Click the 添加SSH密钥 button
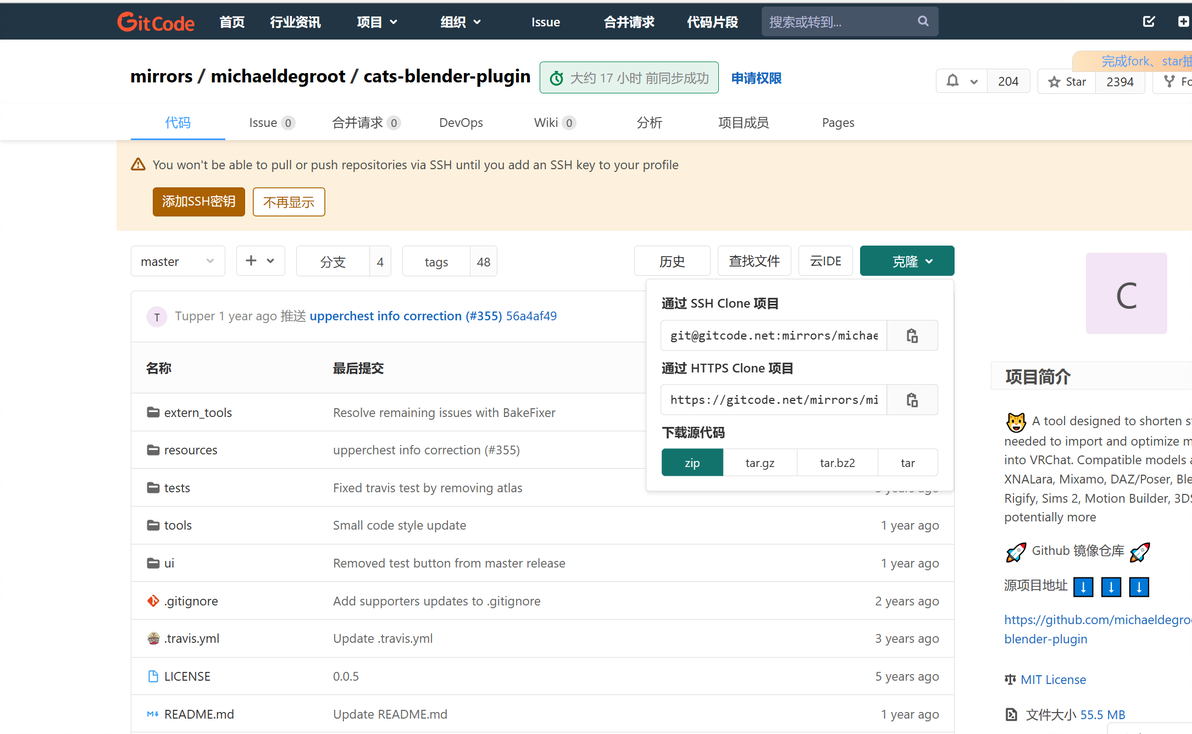 tap(198, 201)
